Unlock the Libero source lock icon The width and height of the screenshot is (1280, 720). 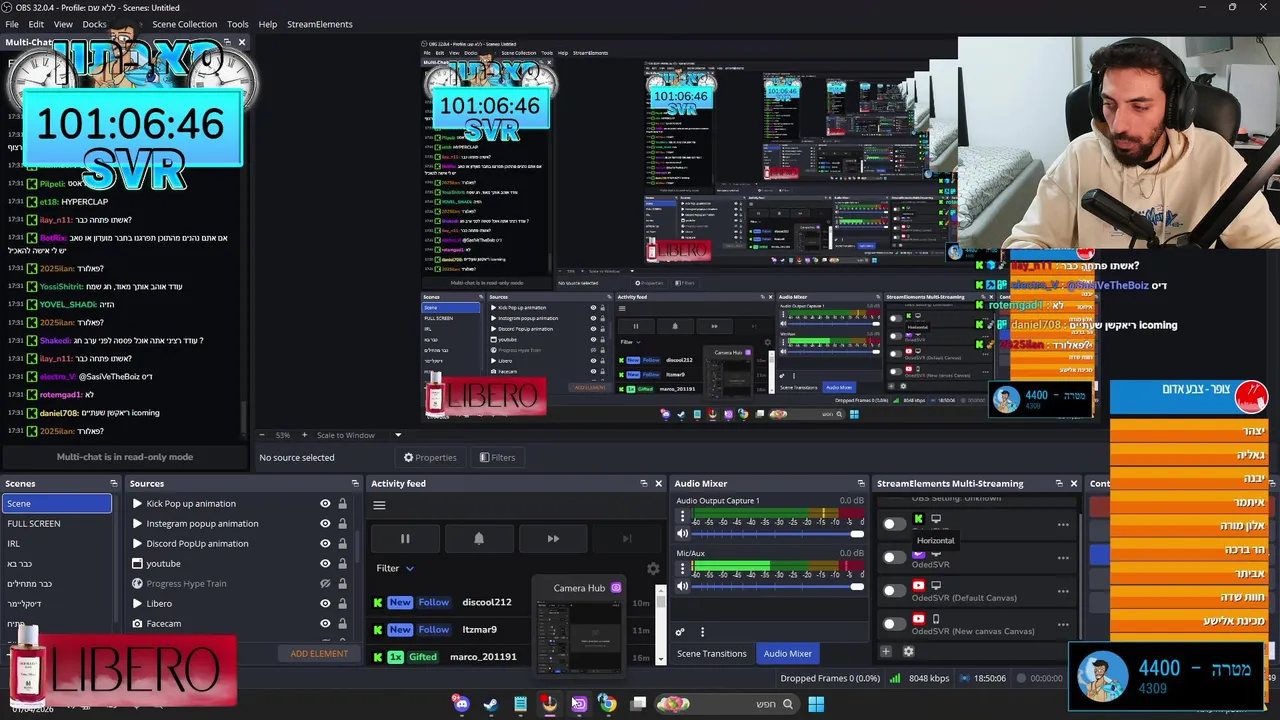[342, 604]
